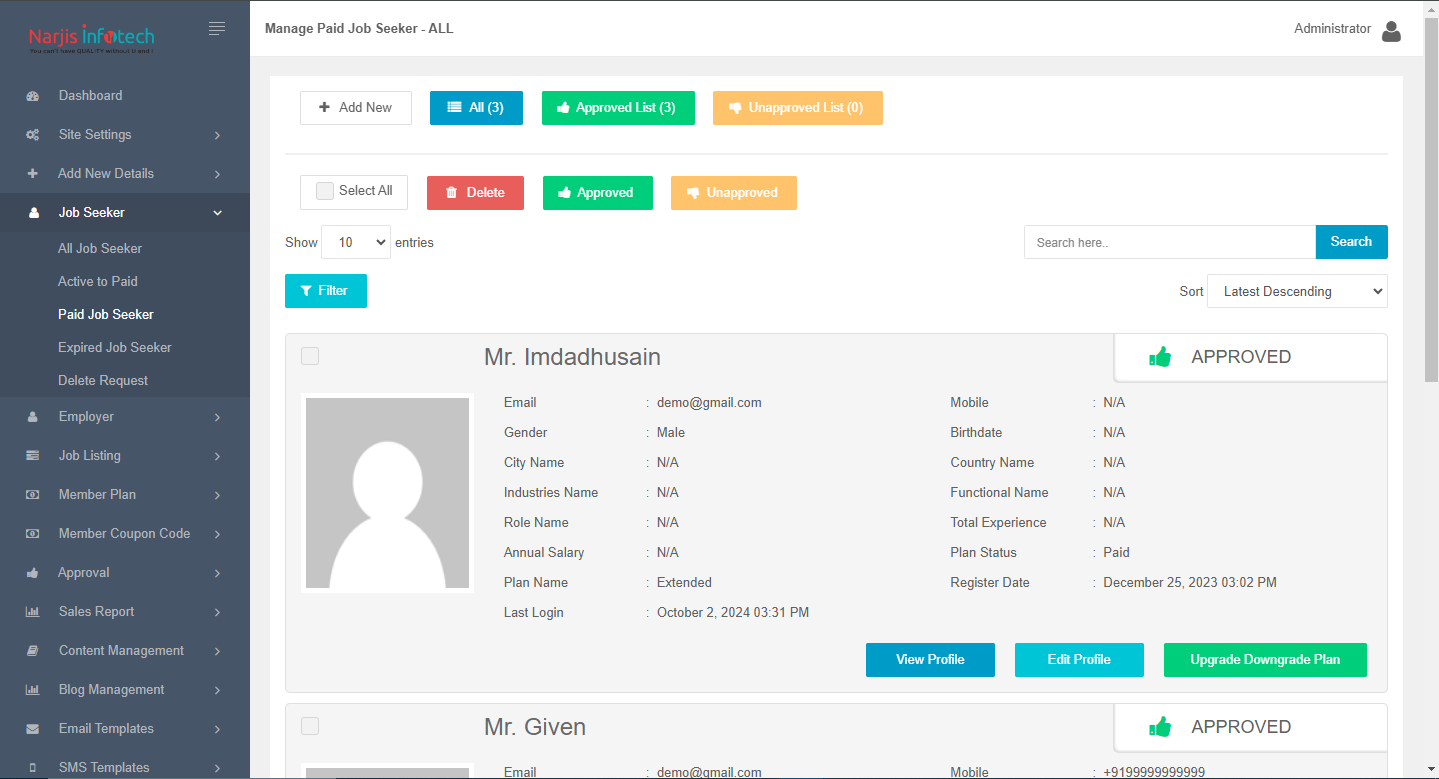Viewport: 1439px width, 779px height.
Task: Expand the Content Management chevron
Action: (217, 651)
